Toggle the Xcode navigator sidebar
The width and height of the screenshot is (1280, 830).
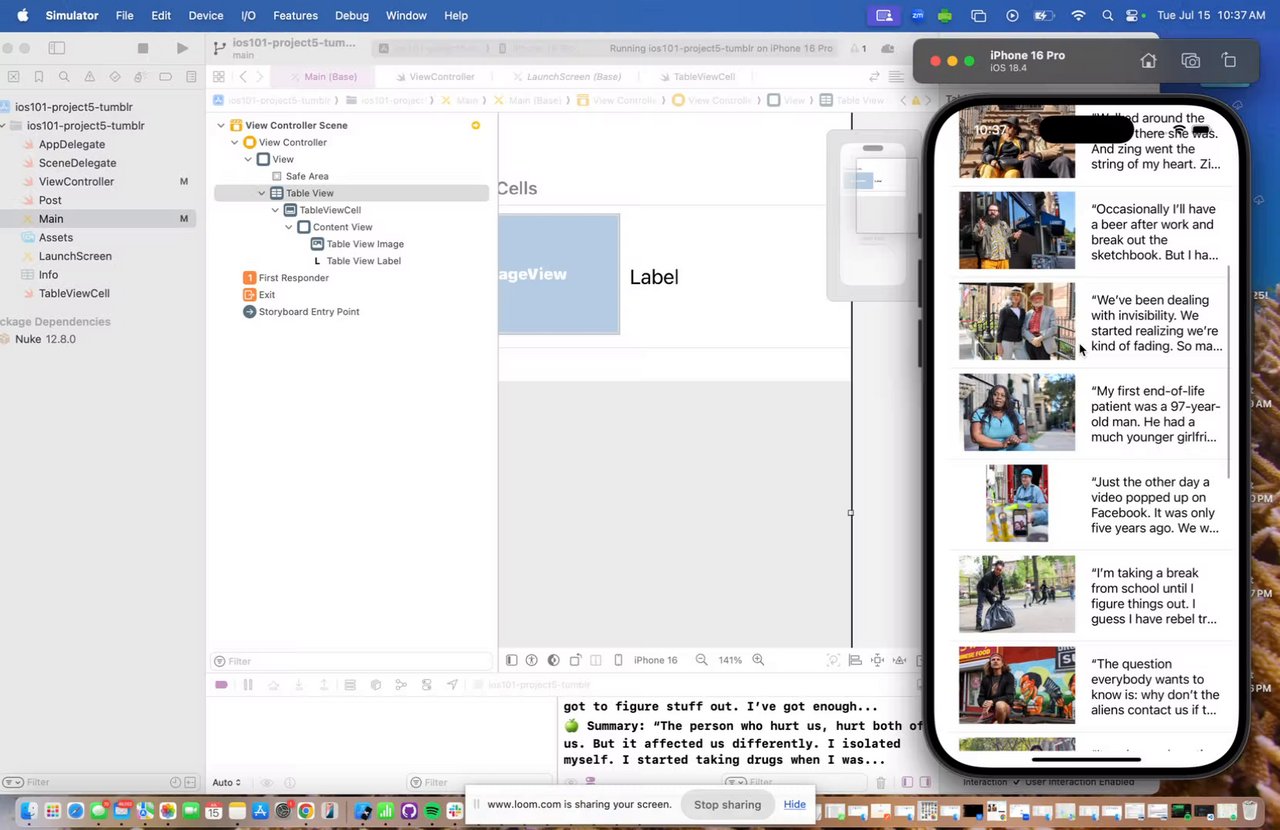click(57, 48)
